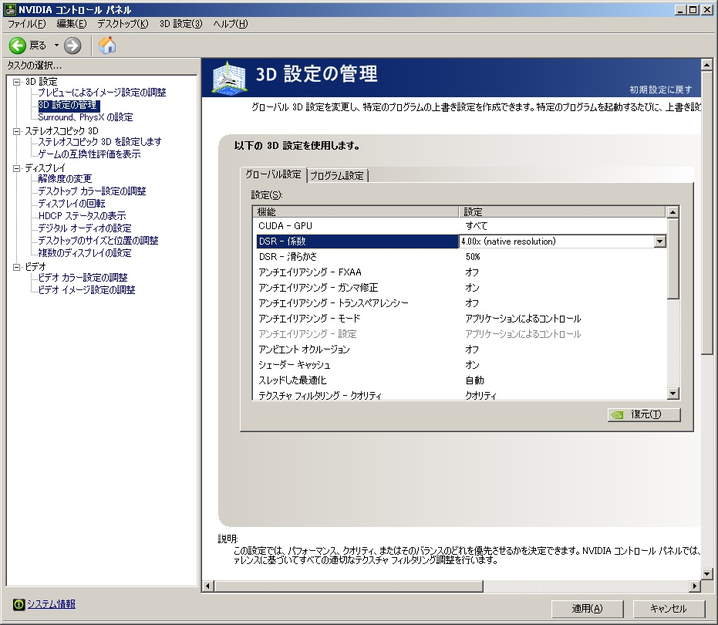Click the 設定 column header
Image resolution: width=718 pixels, height=625 pixels.
click(562, 212)
